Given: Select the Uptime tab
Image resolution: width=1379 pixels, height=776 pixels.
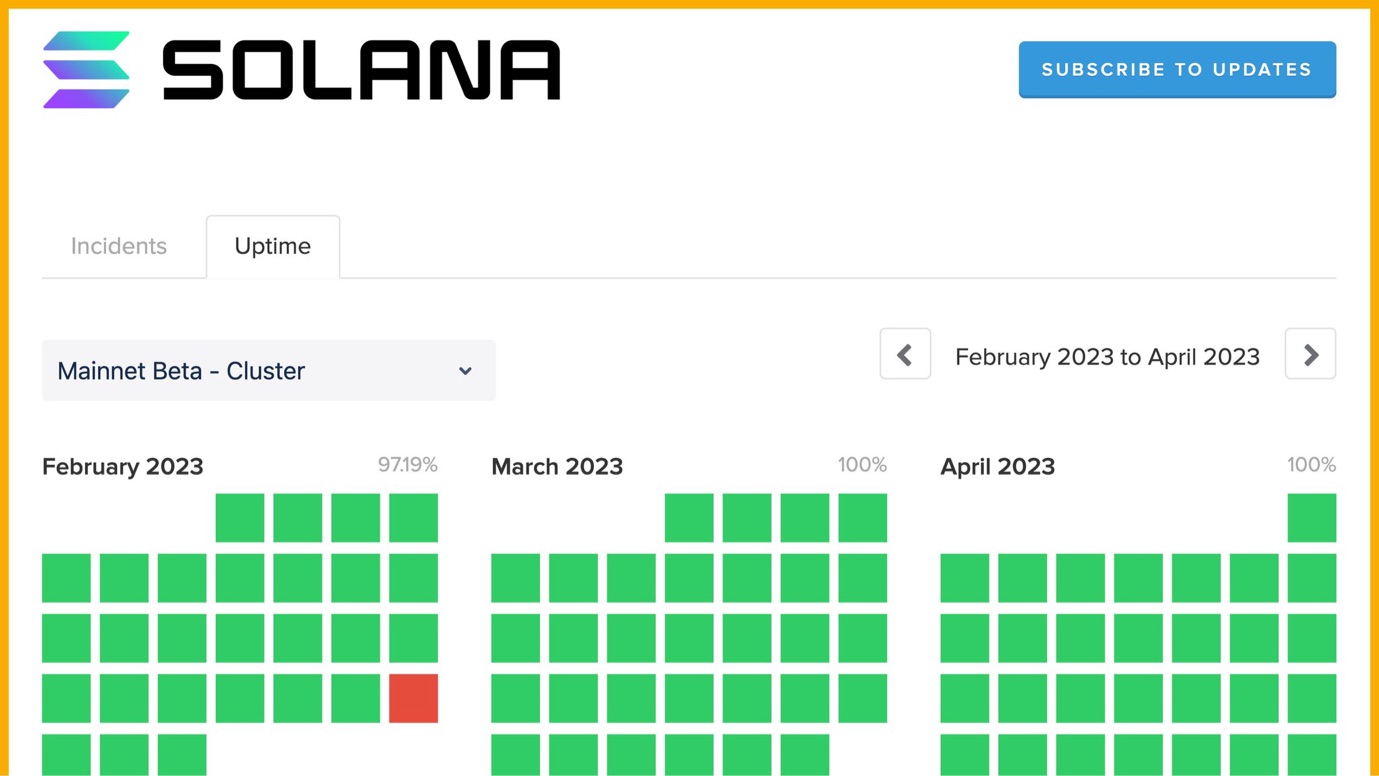Looking at the screenshot, I should (x=272, y=246).
